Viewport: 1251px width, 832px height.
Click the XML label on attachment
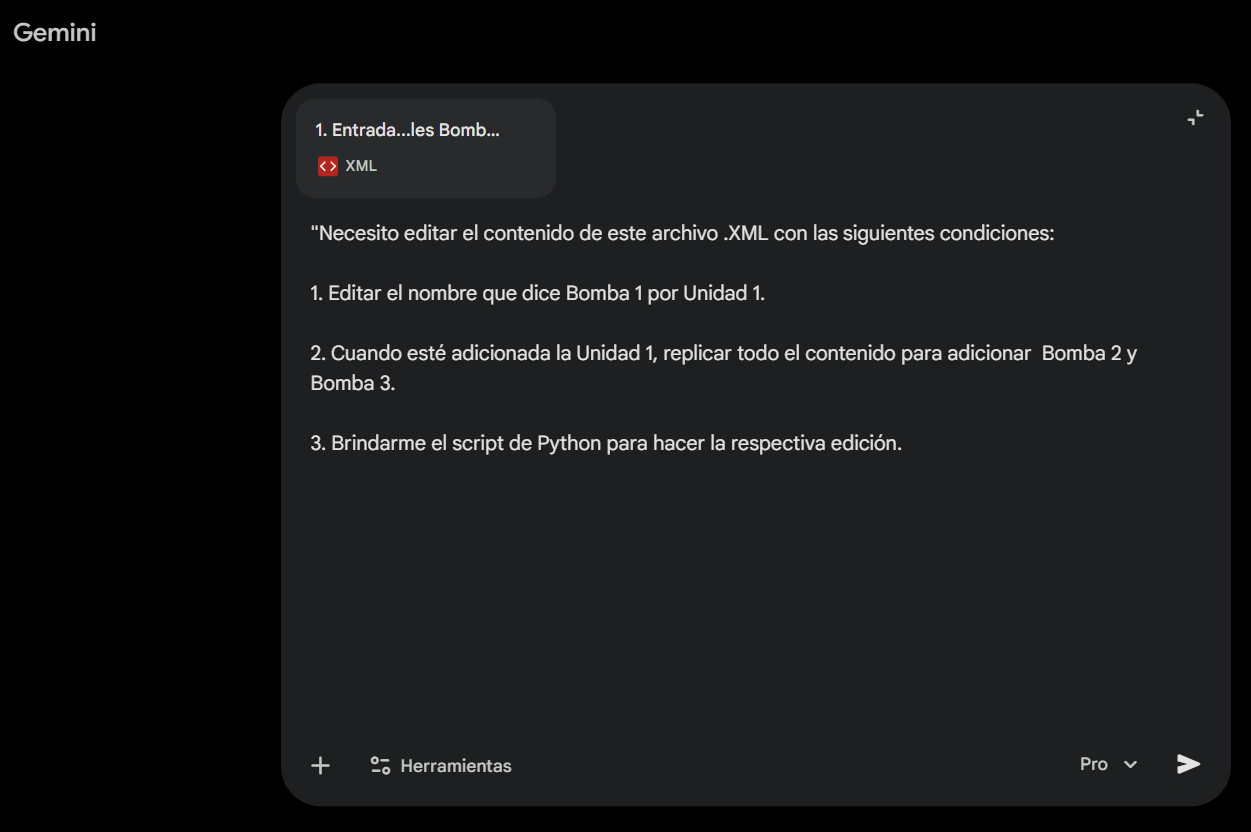tap(361, 166)
